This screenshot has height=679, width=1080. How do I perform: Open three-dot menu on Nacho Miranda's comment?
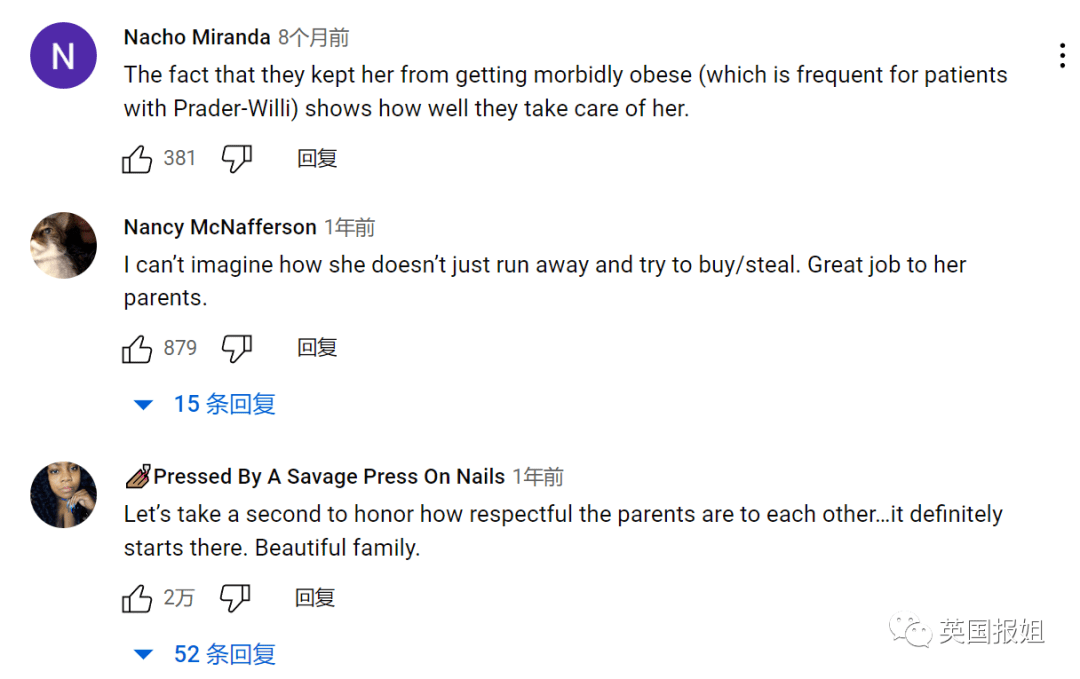click(x=1061, y=56)
